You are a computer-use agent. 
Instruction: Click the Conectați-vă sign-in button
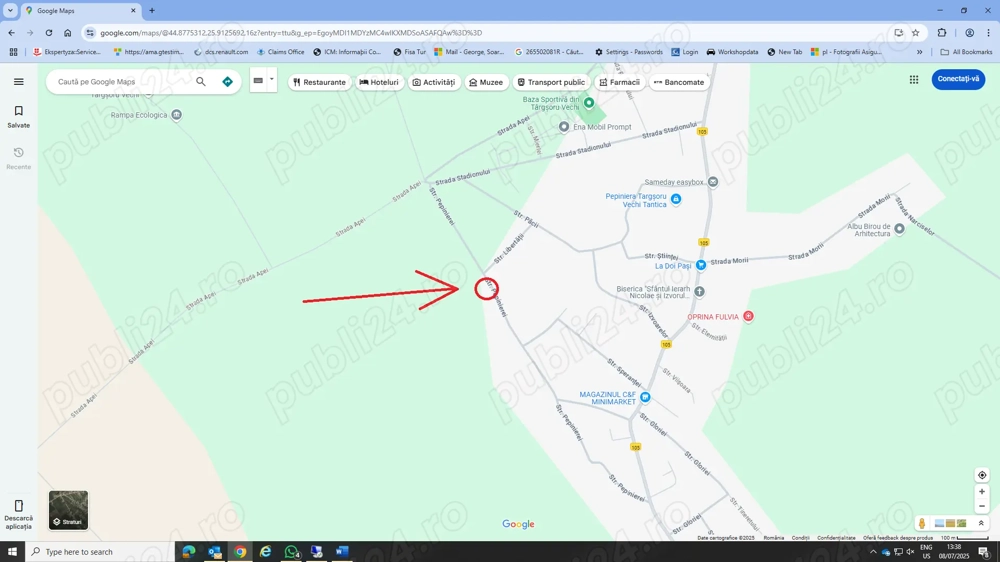[957, 80]
